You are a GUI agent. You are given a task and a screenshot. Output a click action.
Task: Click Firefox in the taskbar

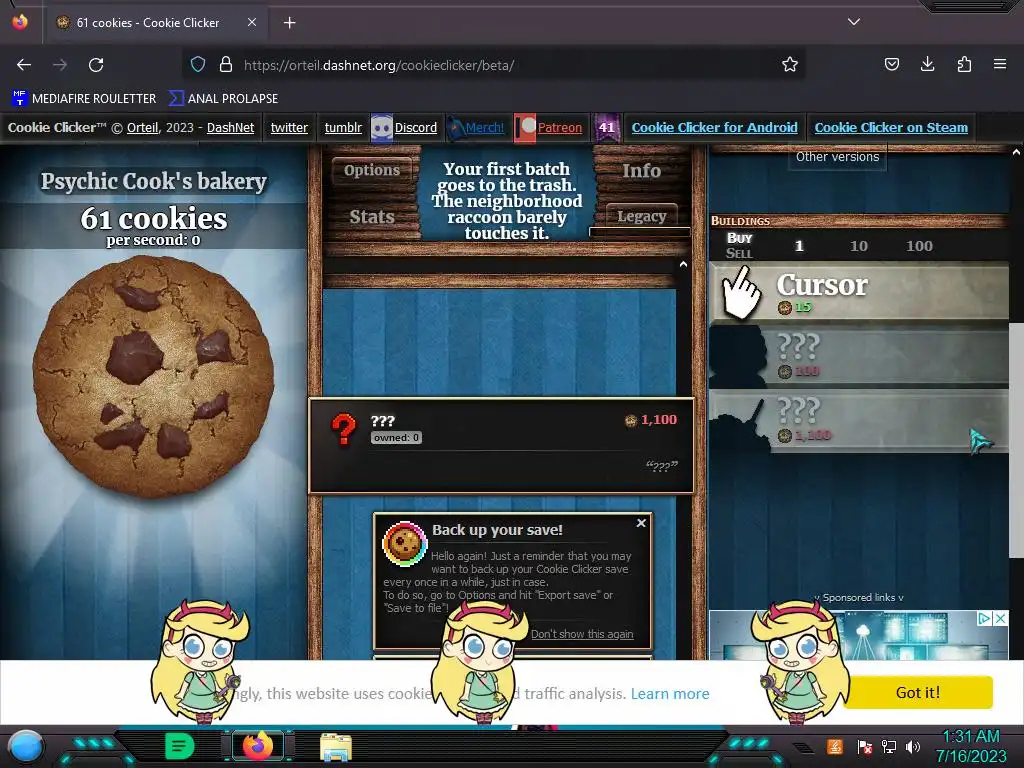(257, 746)
